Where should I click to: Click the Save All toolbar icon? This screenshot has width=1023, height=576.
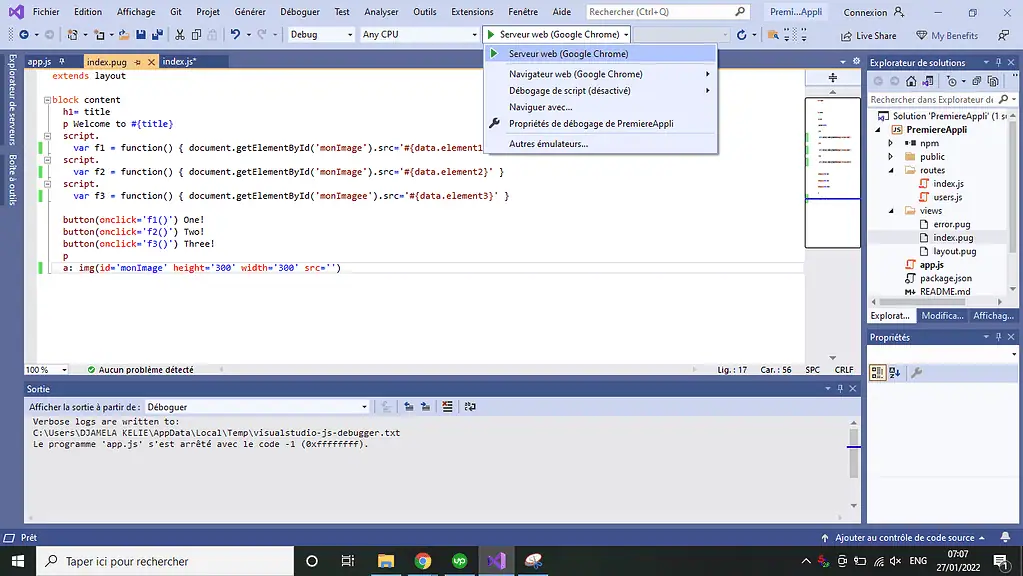point(157,33)
